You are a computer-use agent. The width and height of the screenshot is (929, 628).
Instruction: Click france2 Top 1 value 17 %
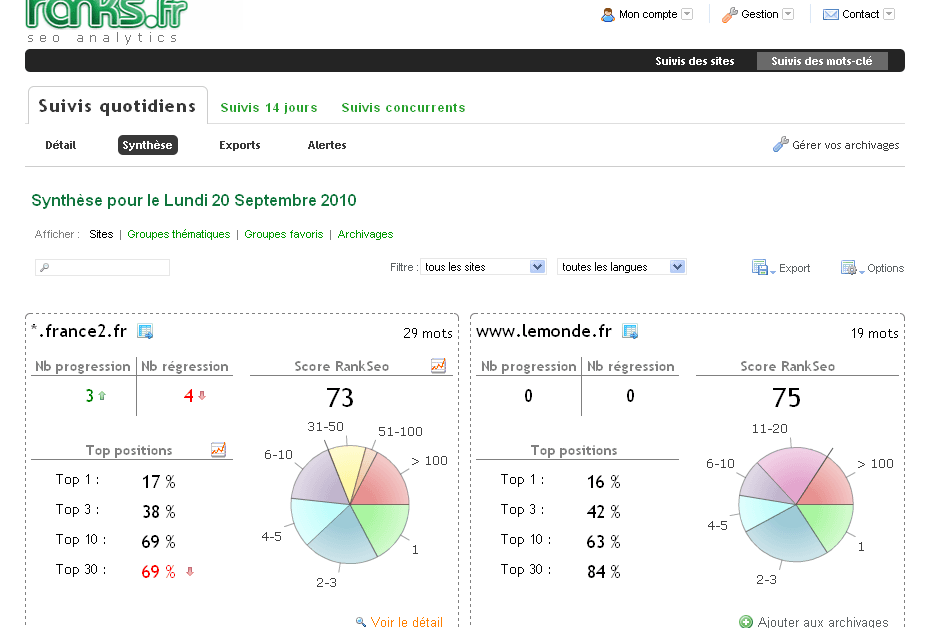tap(158, 481)
